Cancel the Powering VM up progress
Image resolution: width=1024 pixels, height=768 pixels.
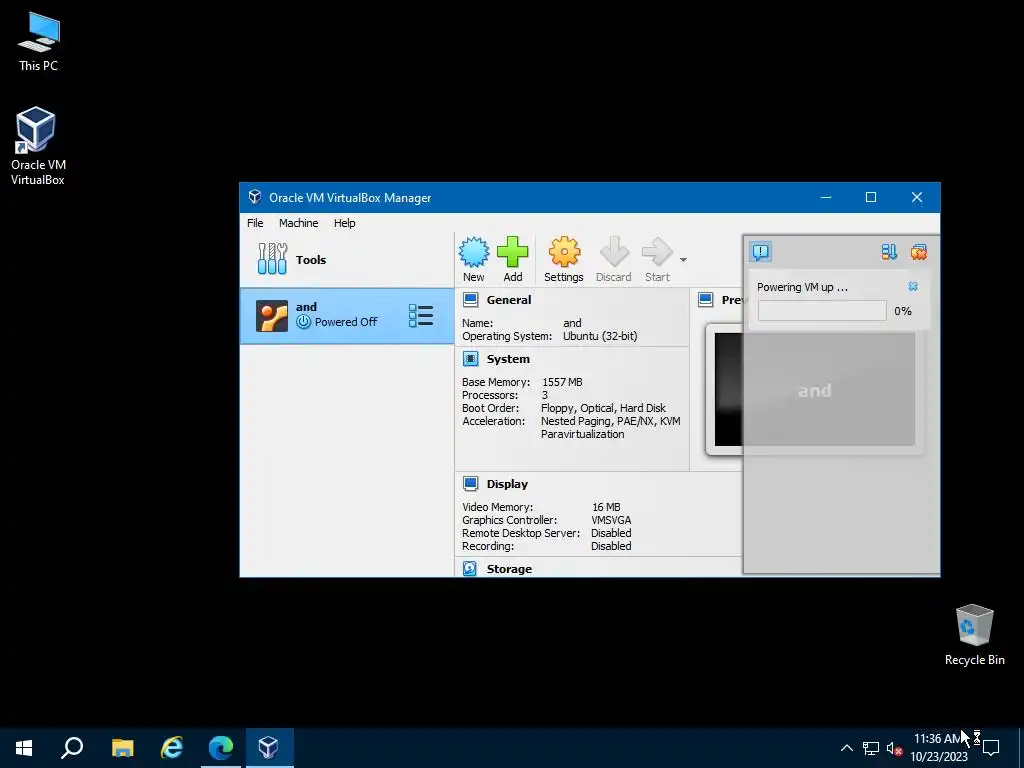click(913, 287)
